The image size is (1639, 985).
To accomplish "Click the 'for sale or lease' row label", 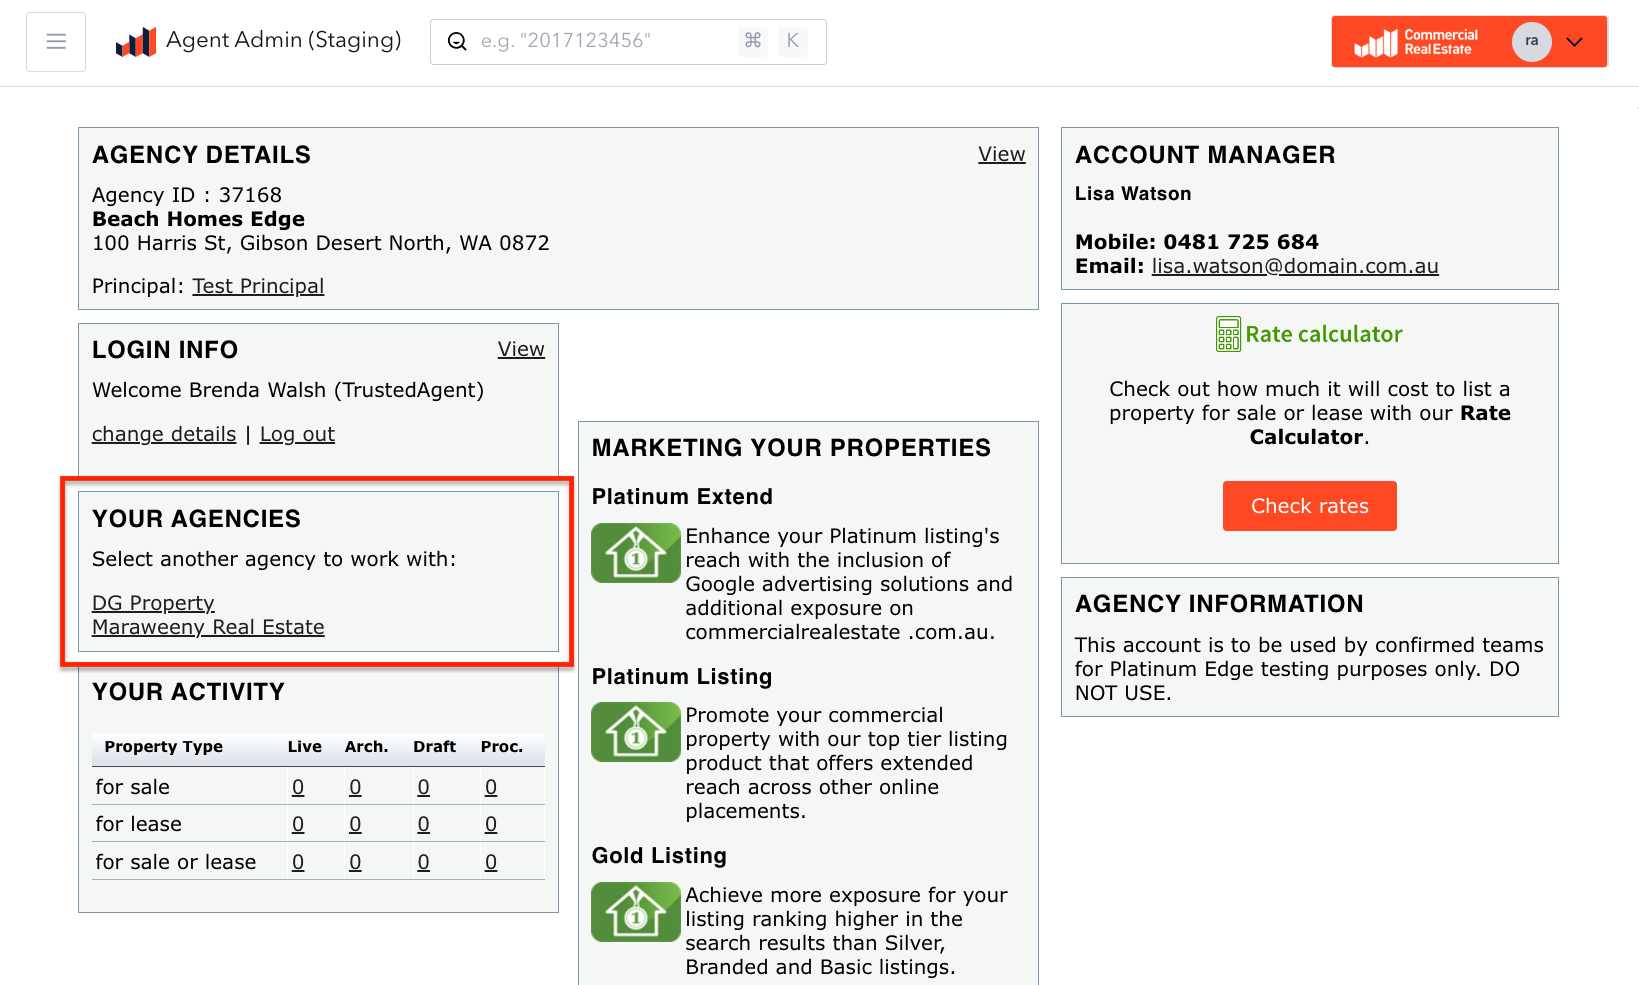I will (x=176, y=862).
